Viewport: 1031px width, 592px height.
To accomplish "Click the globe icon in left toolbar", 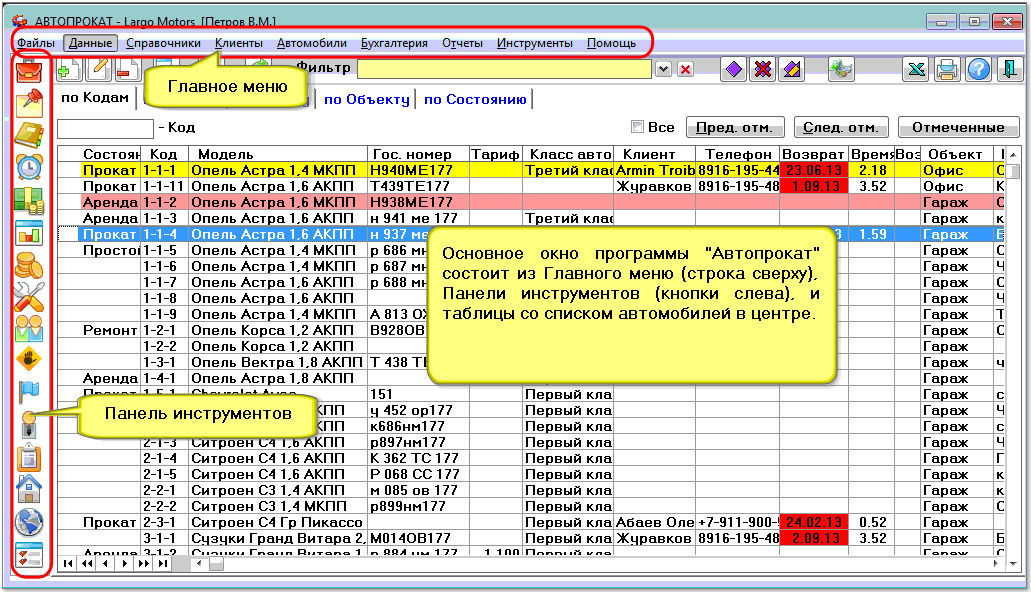I will point(30,522).
